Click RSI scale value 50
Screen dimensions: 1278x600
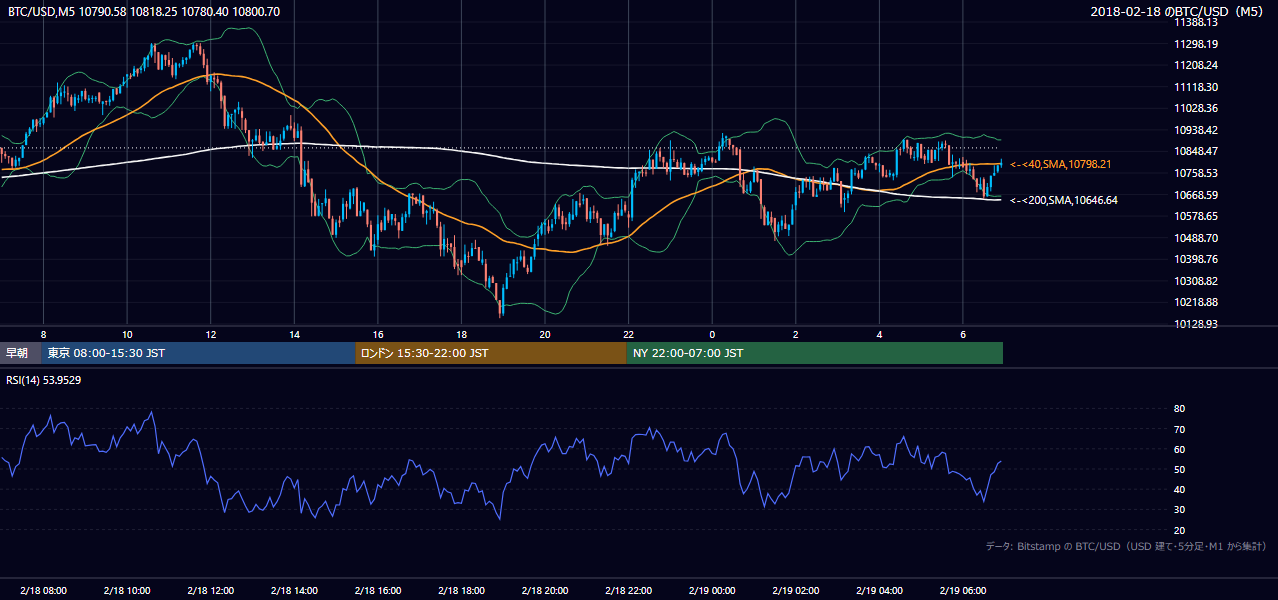(1179, 469)
